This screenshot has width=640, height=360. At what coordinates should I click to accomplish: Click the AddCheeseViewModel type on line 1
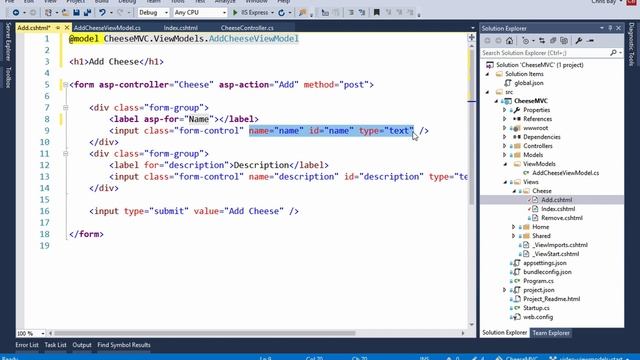[x=253, y=39]
